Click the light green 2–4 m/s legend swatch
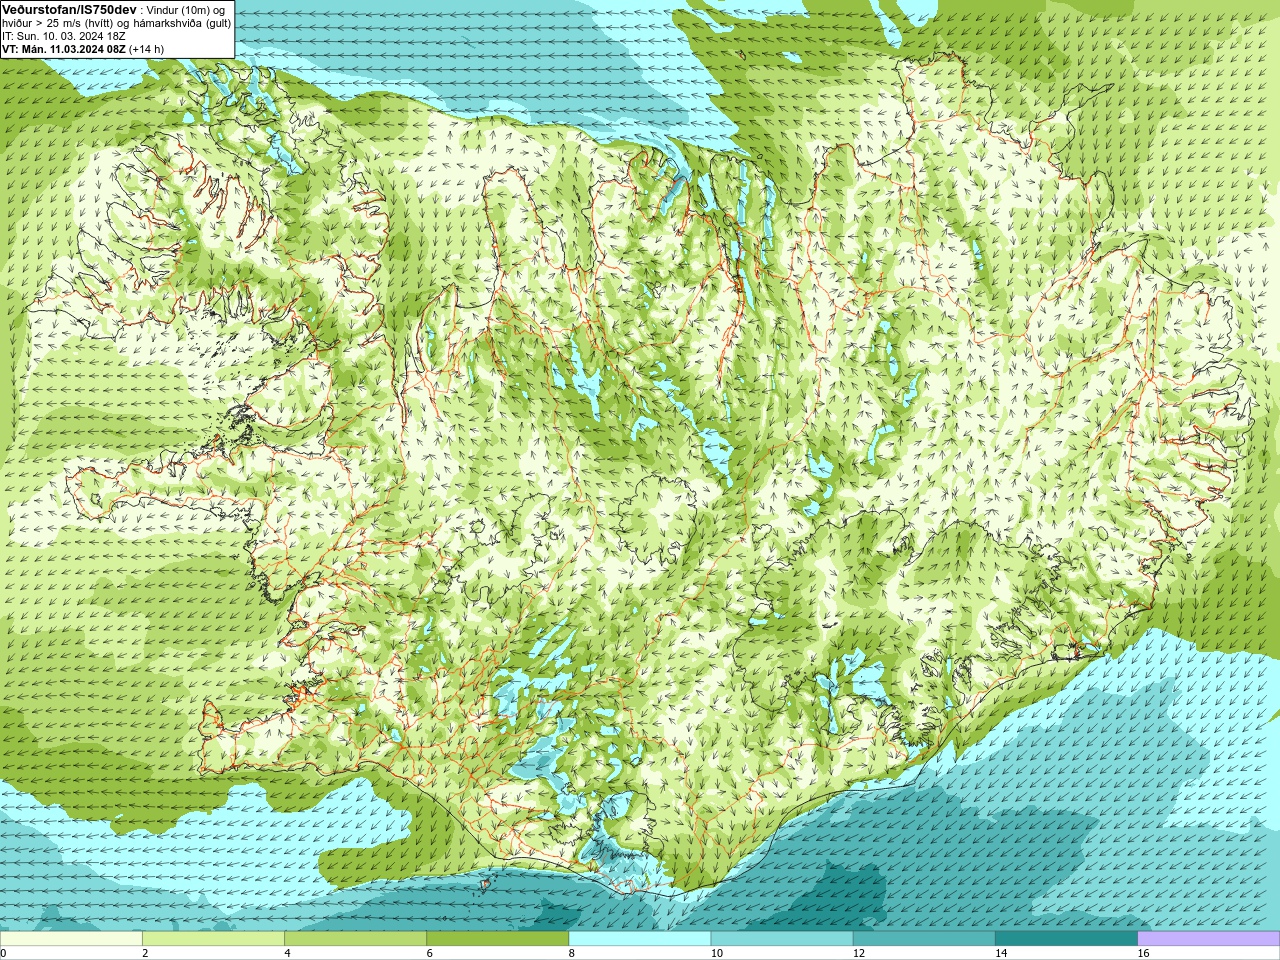 213,938
